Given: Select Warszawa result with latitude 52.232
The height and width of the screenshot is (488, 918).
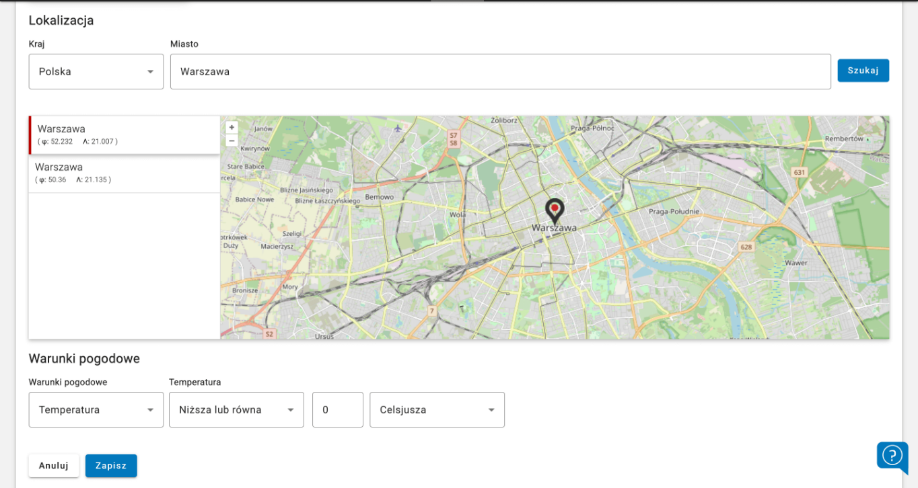Looking at the screenshot, I should [x=125, y=135].
